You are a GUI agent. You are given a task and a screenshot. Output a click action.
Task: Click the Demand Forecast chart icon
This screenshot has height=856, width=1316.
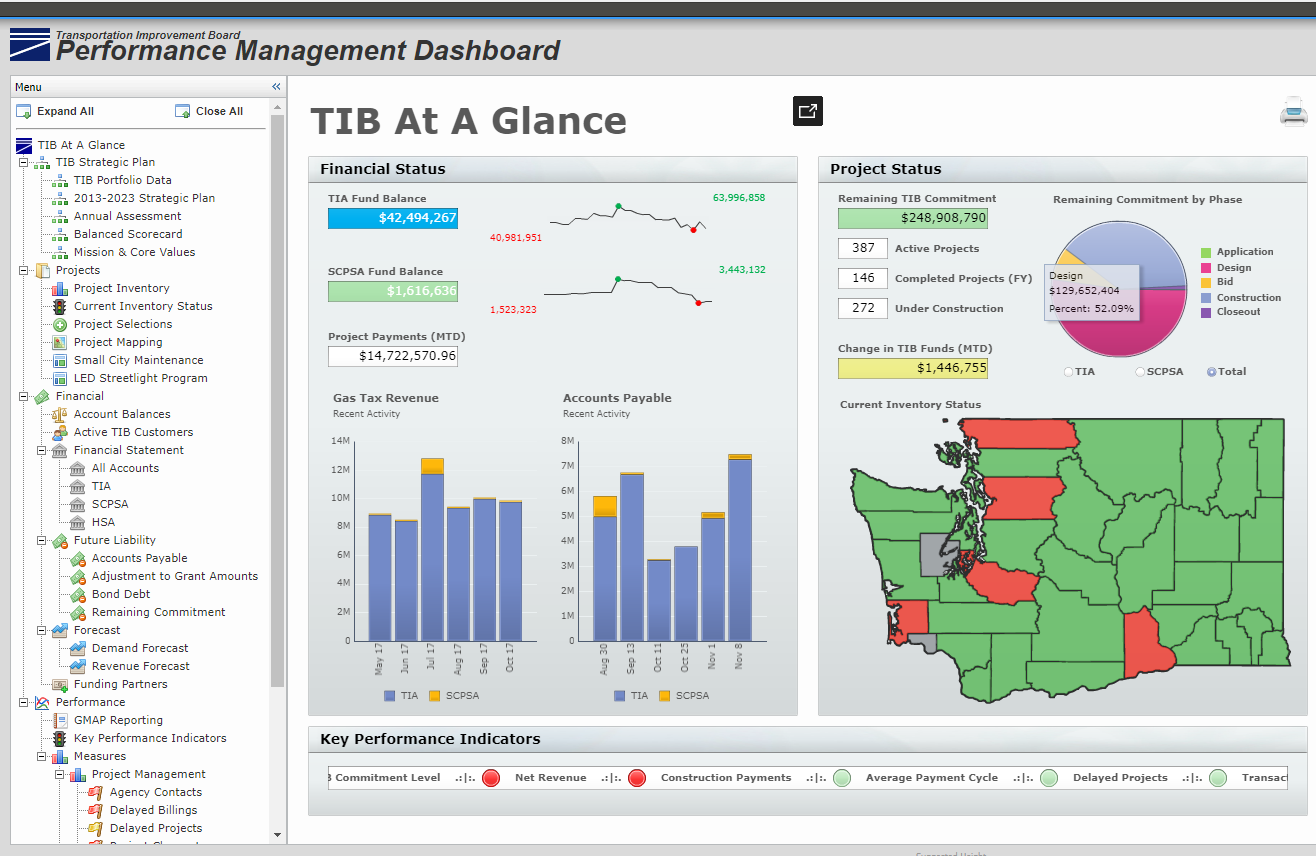tap(78, 649)
